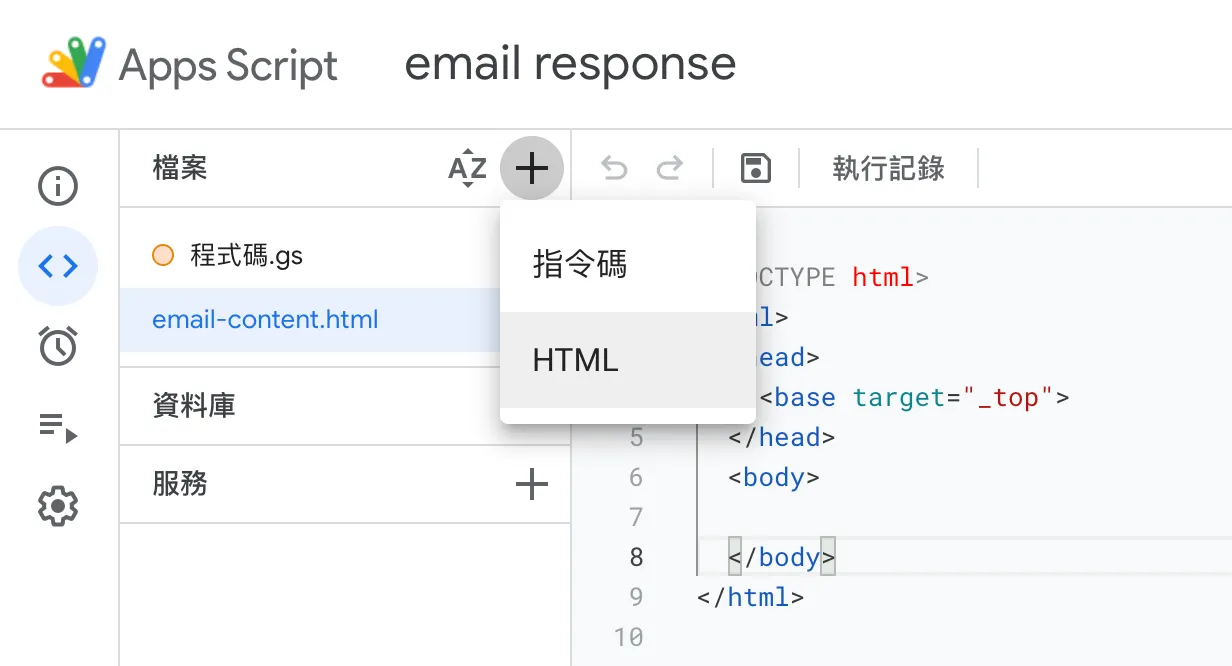The height and width of the screenshot is (666, 1232).
Task: Open the 程式碼.gs file
Action: pyautogui.click(x=246, y=256)
